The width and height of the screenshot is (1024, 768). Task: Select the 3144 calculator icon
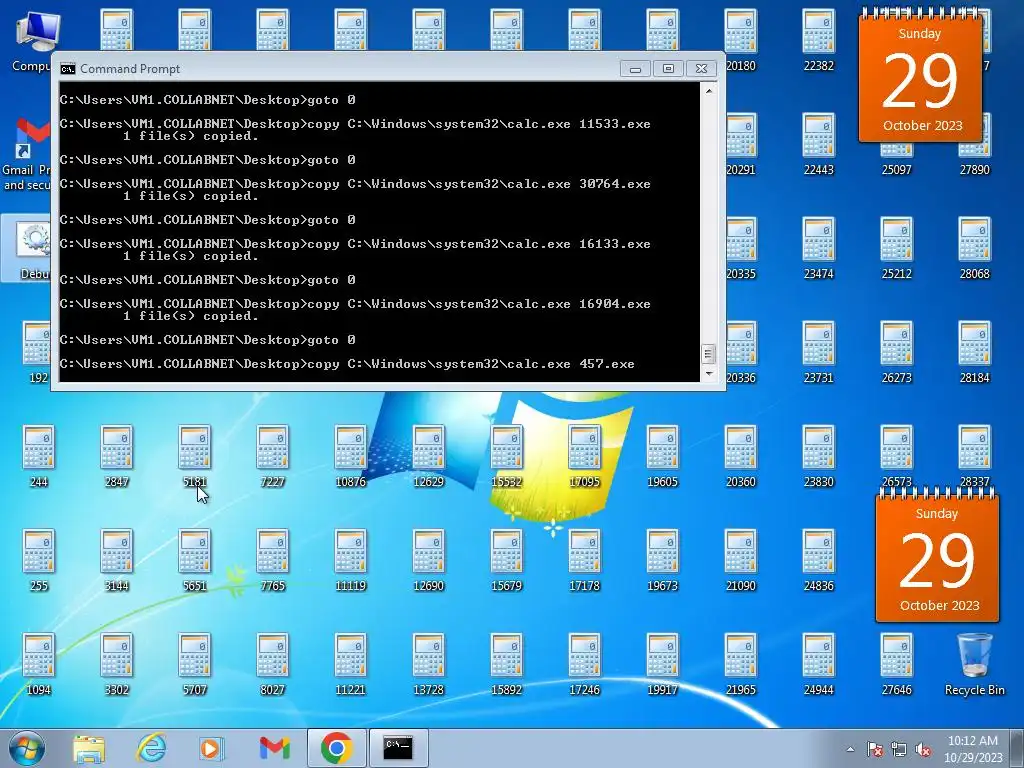pos(117,560)
